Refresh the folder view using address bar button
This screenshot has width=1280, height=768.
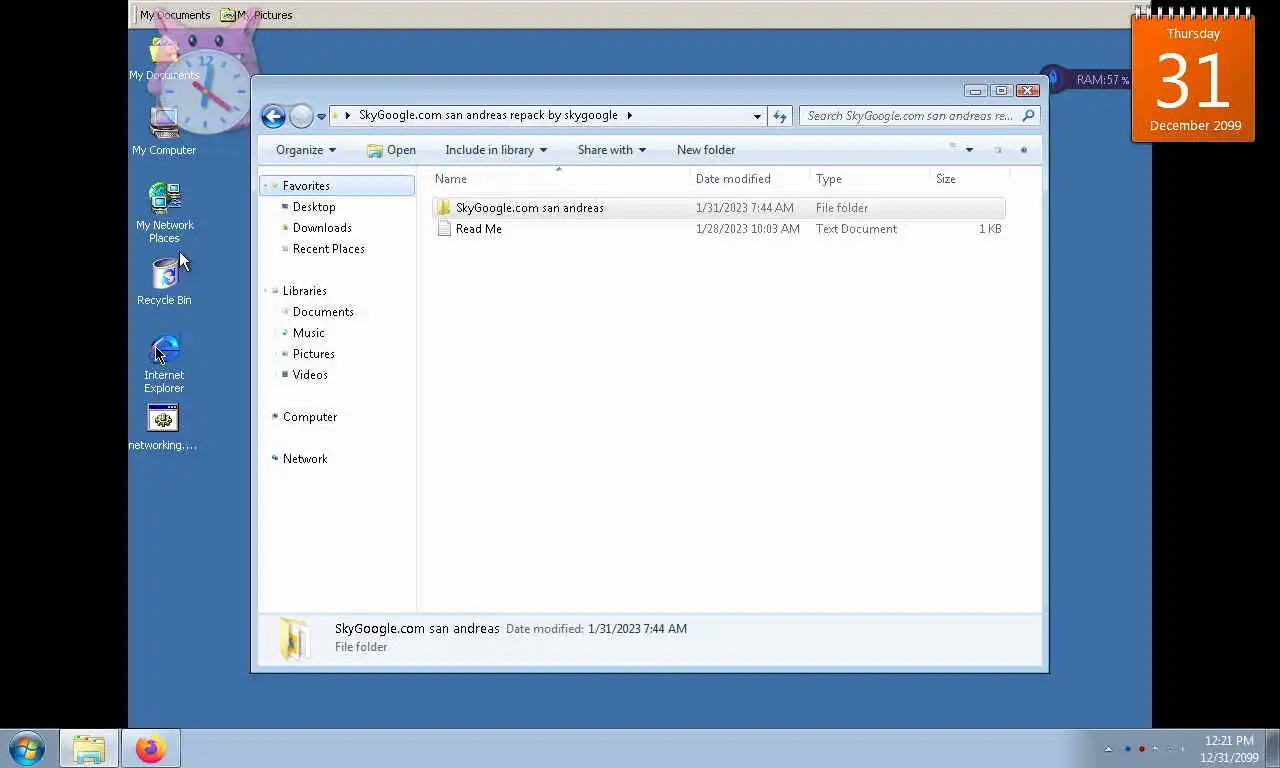tap(780, 115)
